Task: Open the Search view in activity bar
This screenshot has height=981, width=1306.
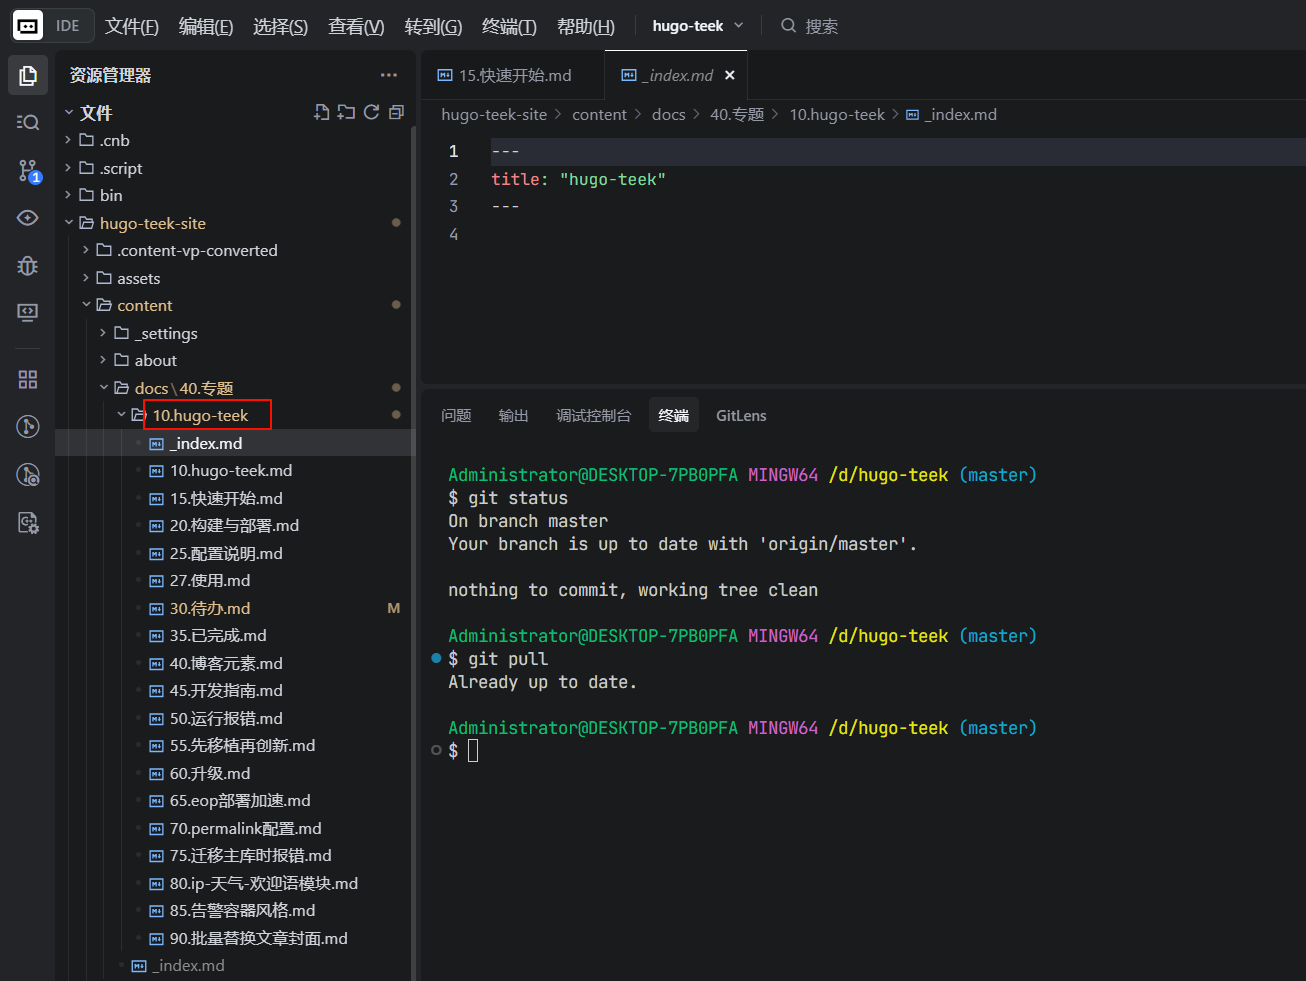Action: (28, 122)
